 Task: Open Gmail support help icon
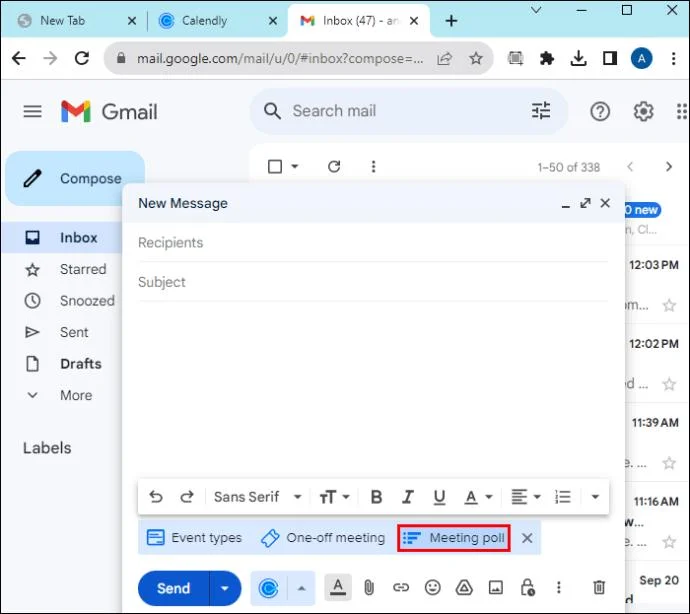pos(600,111)
